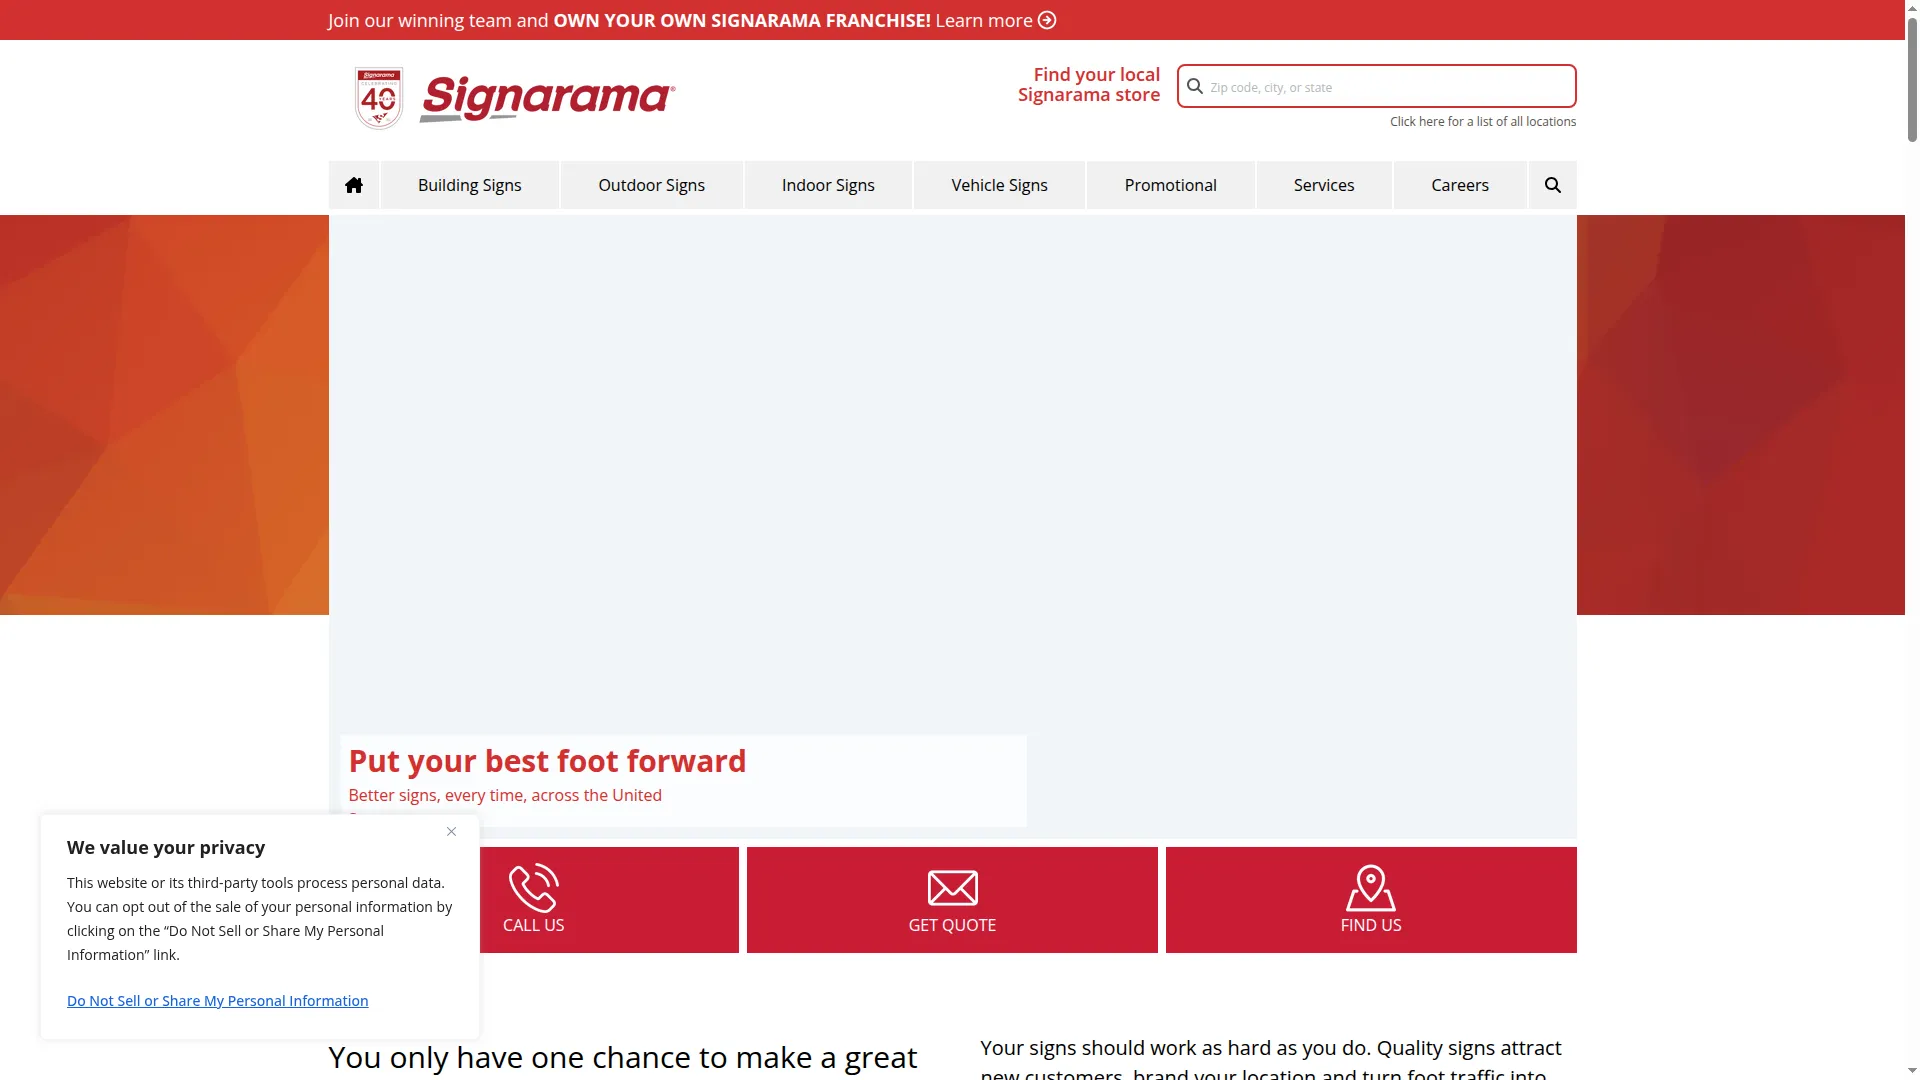Close the privacy notice popup
Viewport: 1920px width, 1080px height.
click(x=452, y=832)
